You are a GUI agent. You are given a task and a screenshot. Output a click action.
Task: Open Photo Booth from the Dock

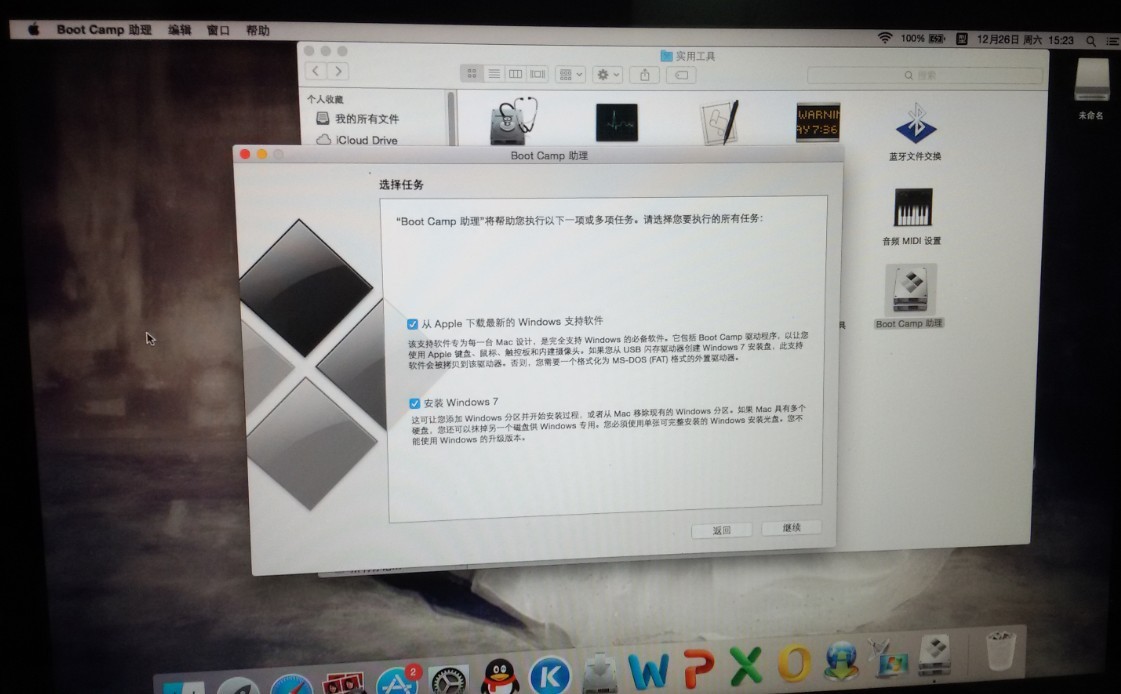tap(345, 683)
